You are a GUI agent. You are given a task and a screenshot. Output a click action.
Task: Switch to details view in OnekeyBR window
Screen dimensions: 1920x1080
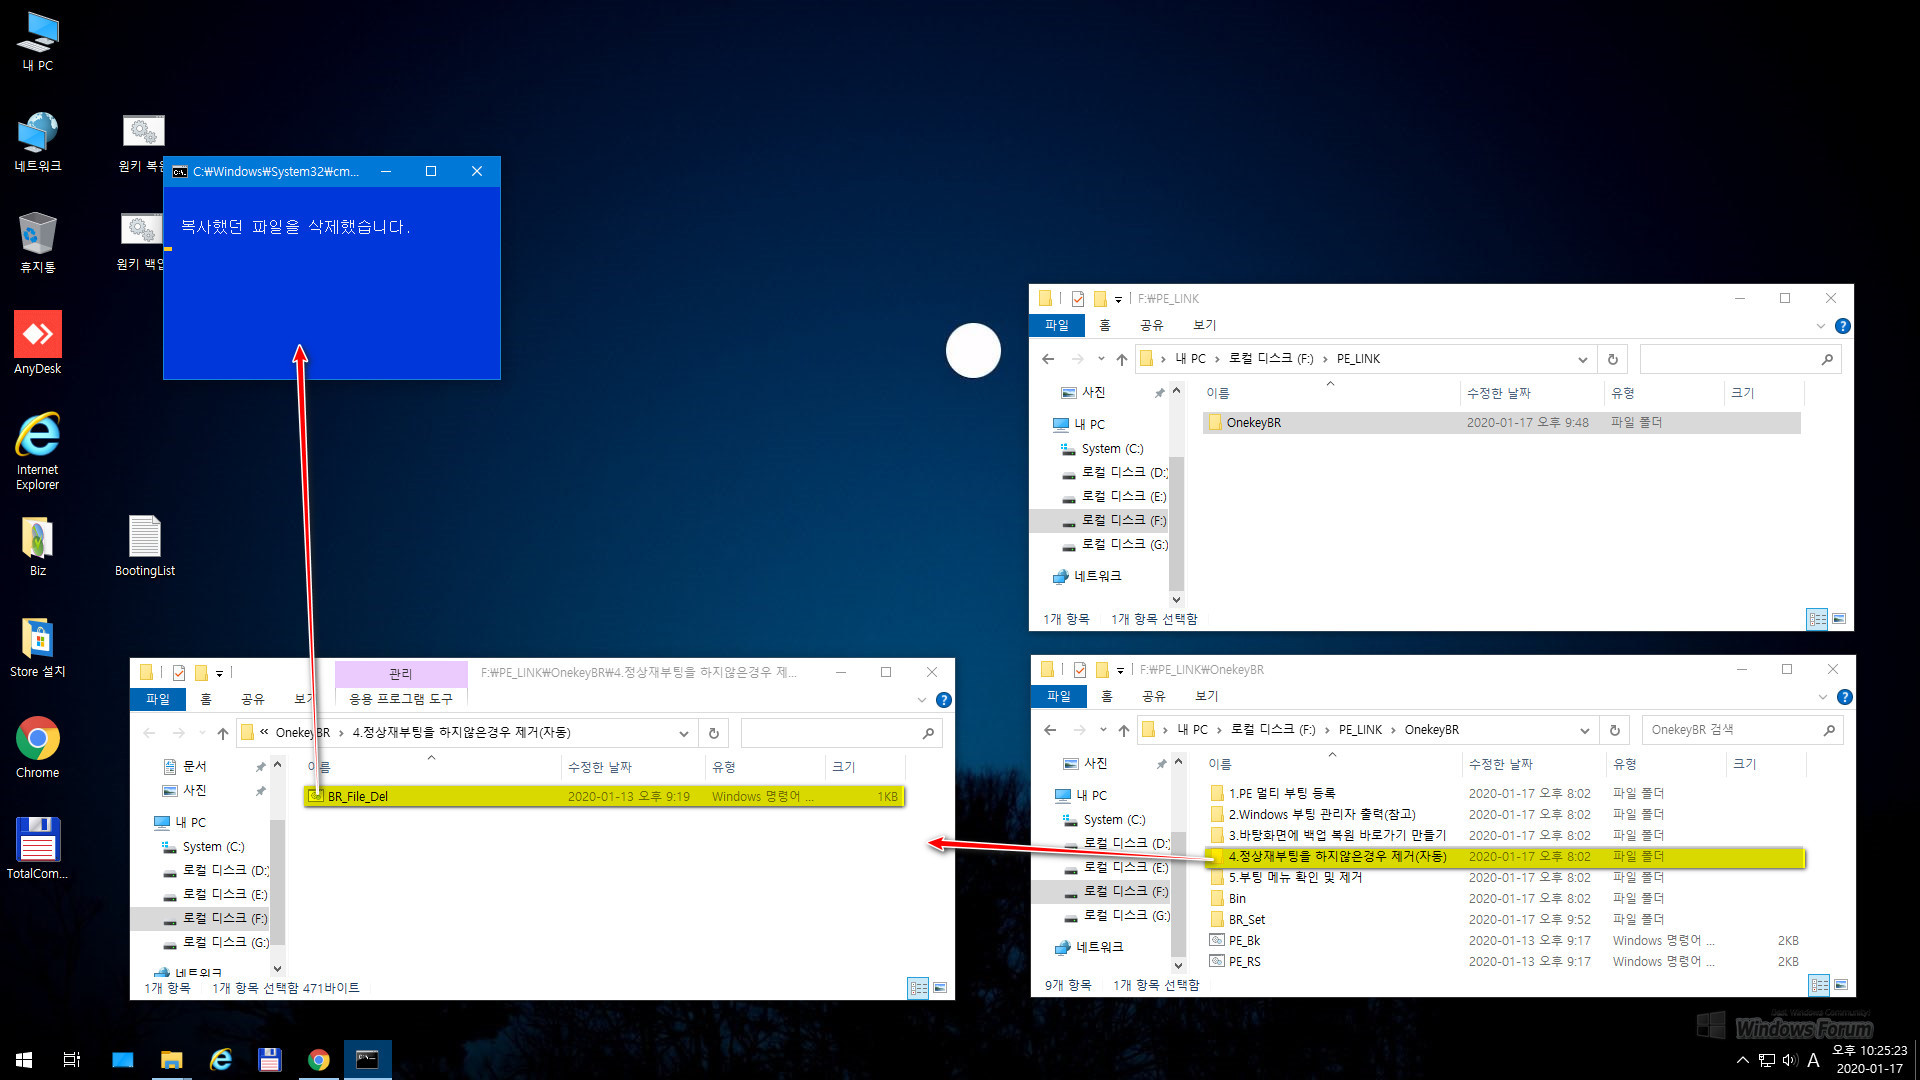(1820, 986)
